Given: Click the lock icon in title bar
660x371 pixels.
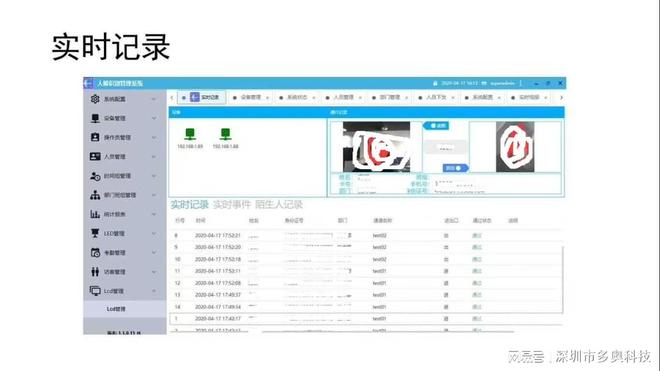Looking at the screenshot, I should pos(435,83).
